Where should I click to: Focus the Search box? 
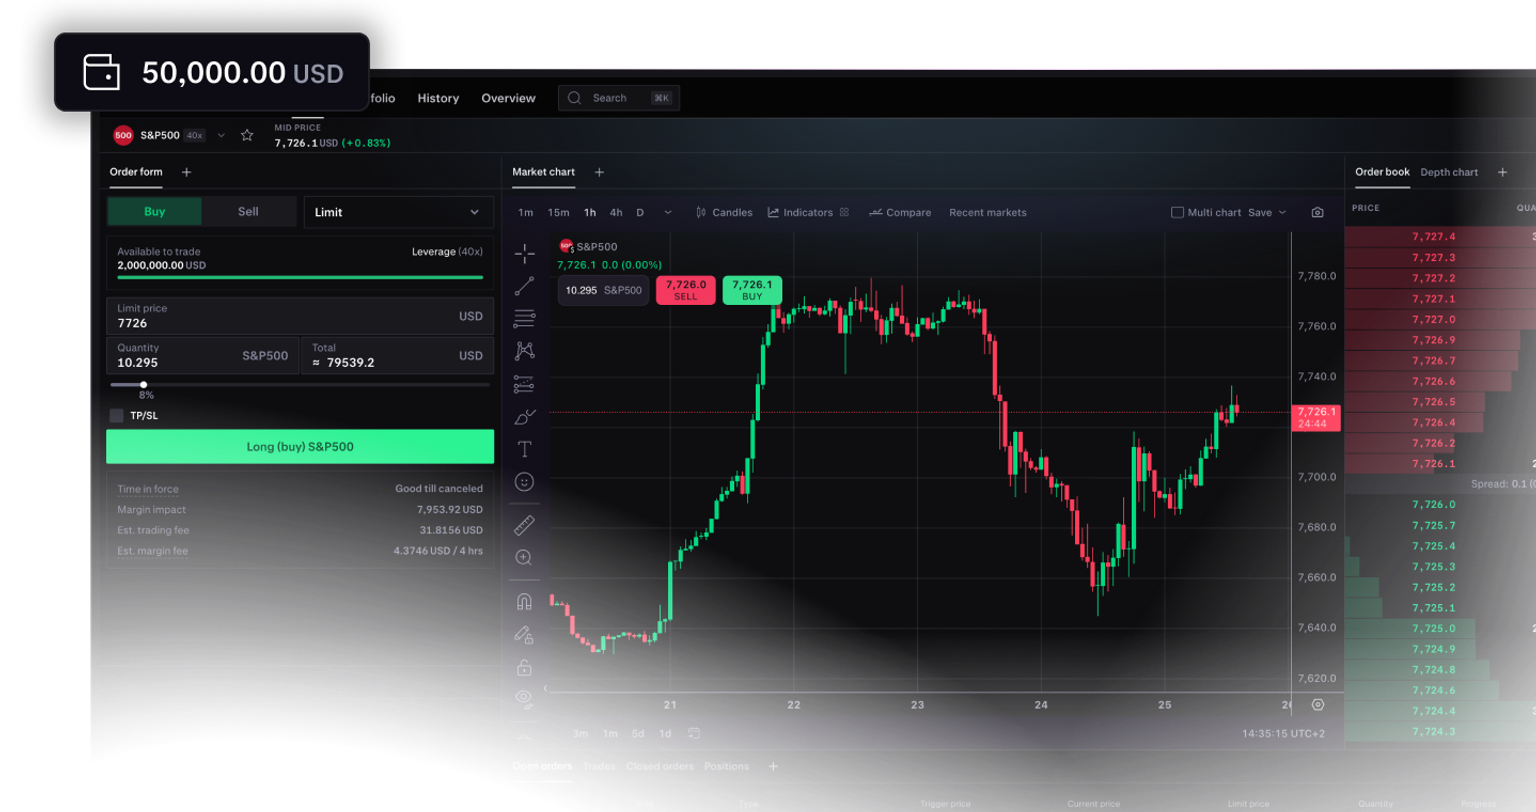click(618, 98)
